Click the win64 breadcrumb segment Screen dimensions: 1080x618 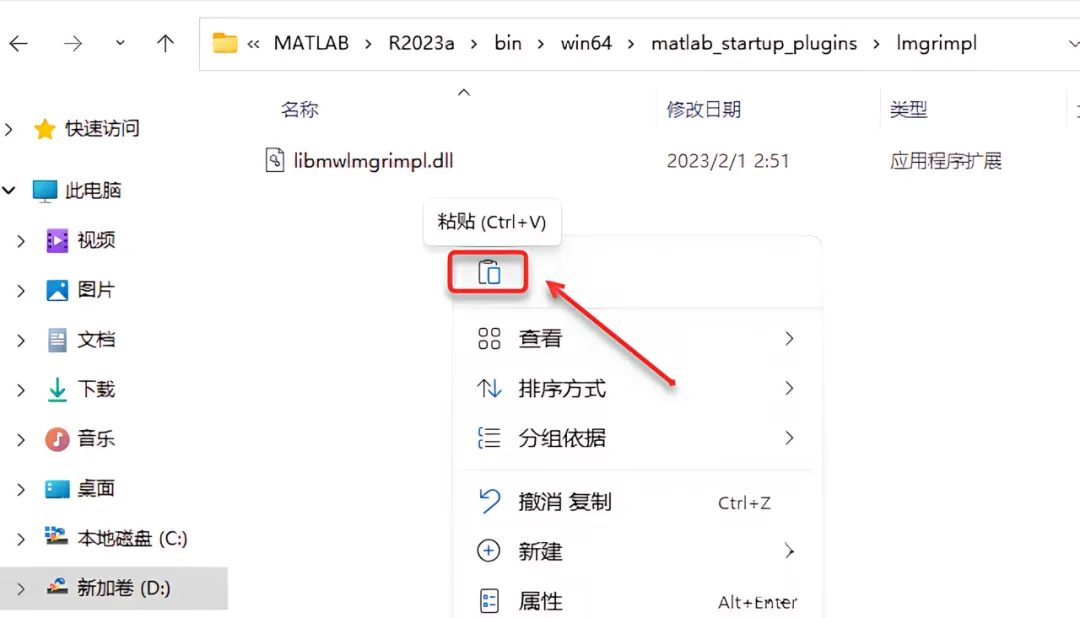(586, 43)
